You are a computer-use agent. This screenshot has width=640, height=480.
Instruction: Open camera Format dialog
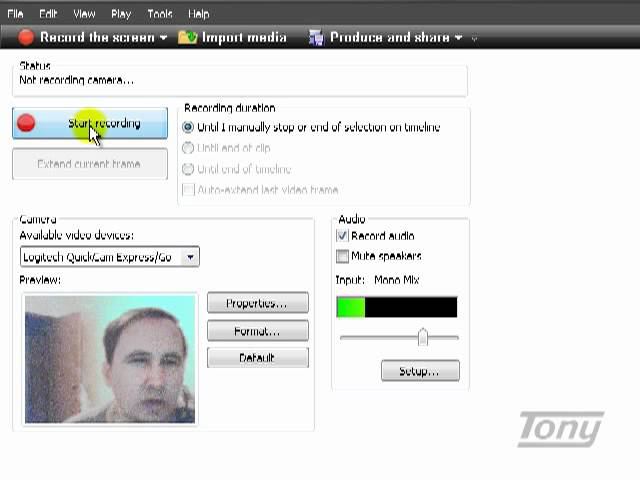click(x=258, y=331)
